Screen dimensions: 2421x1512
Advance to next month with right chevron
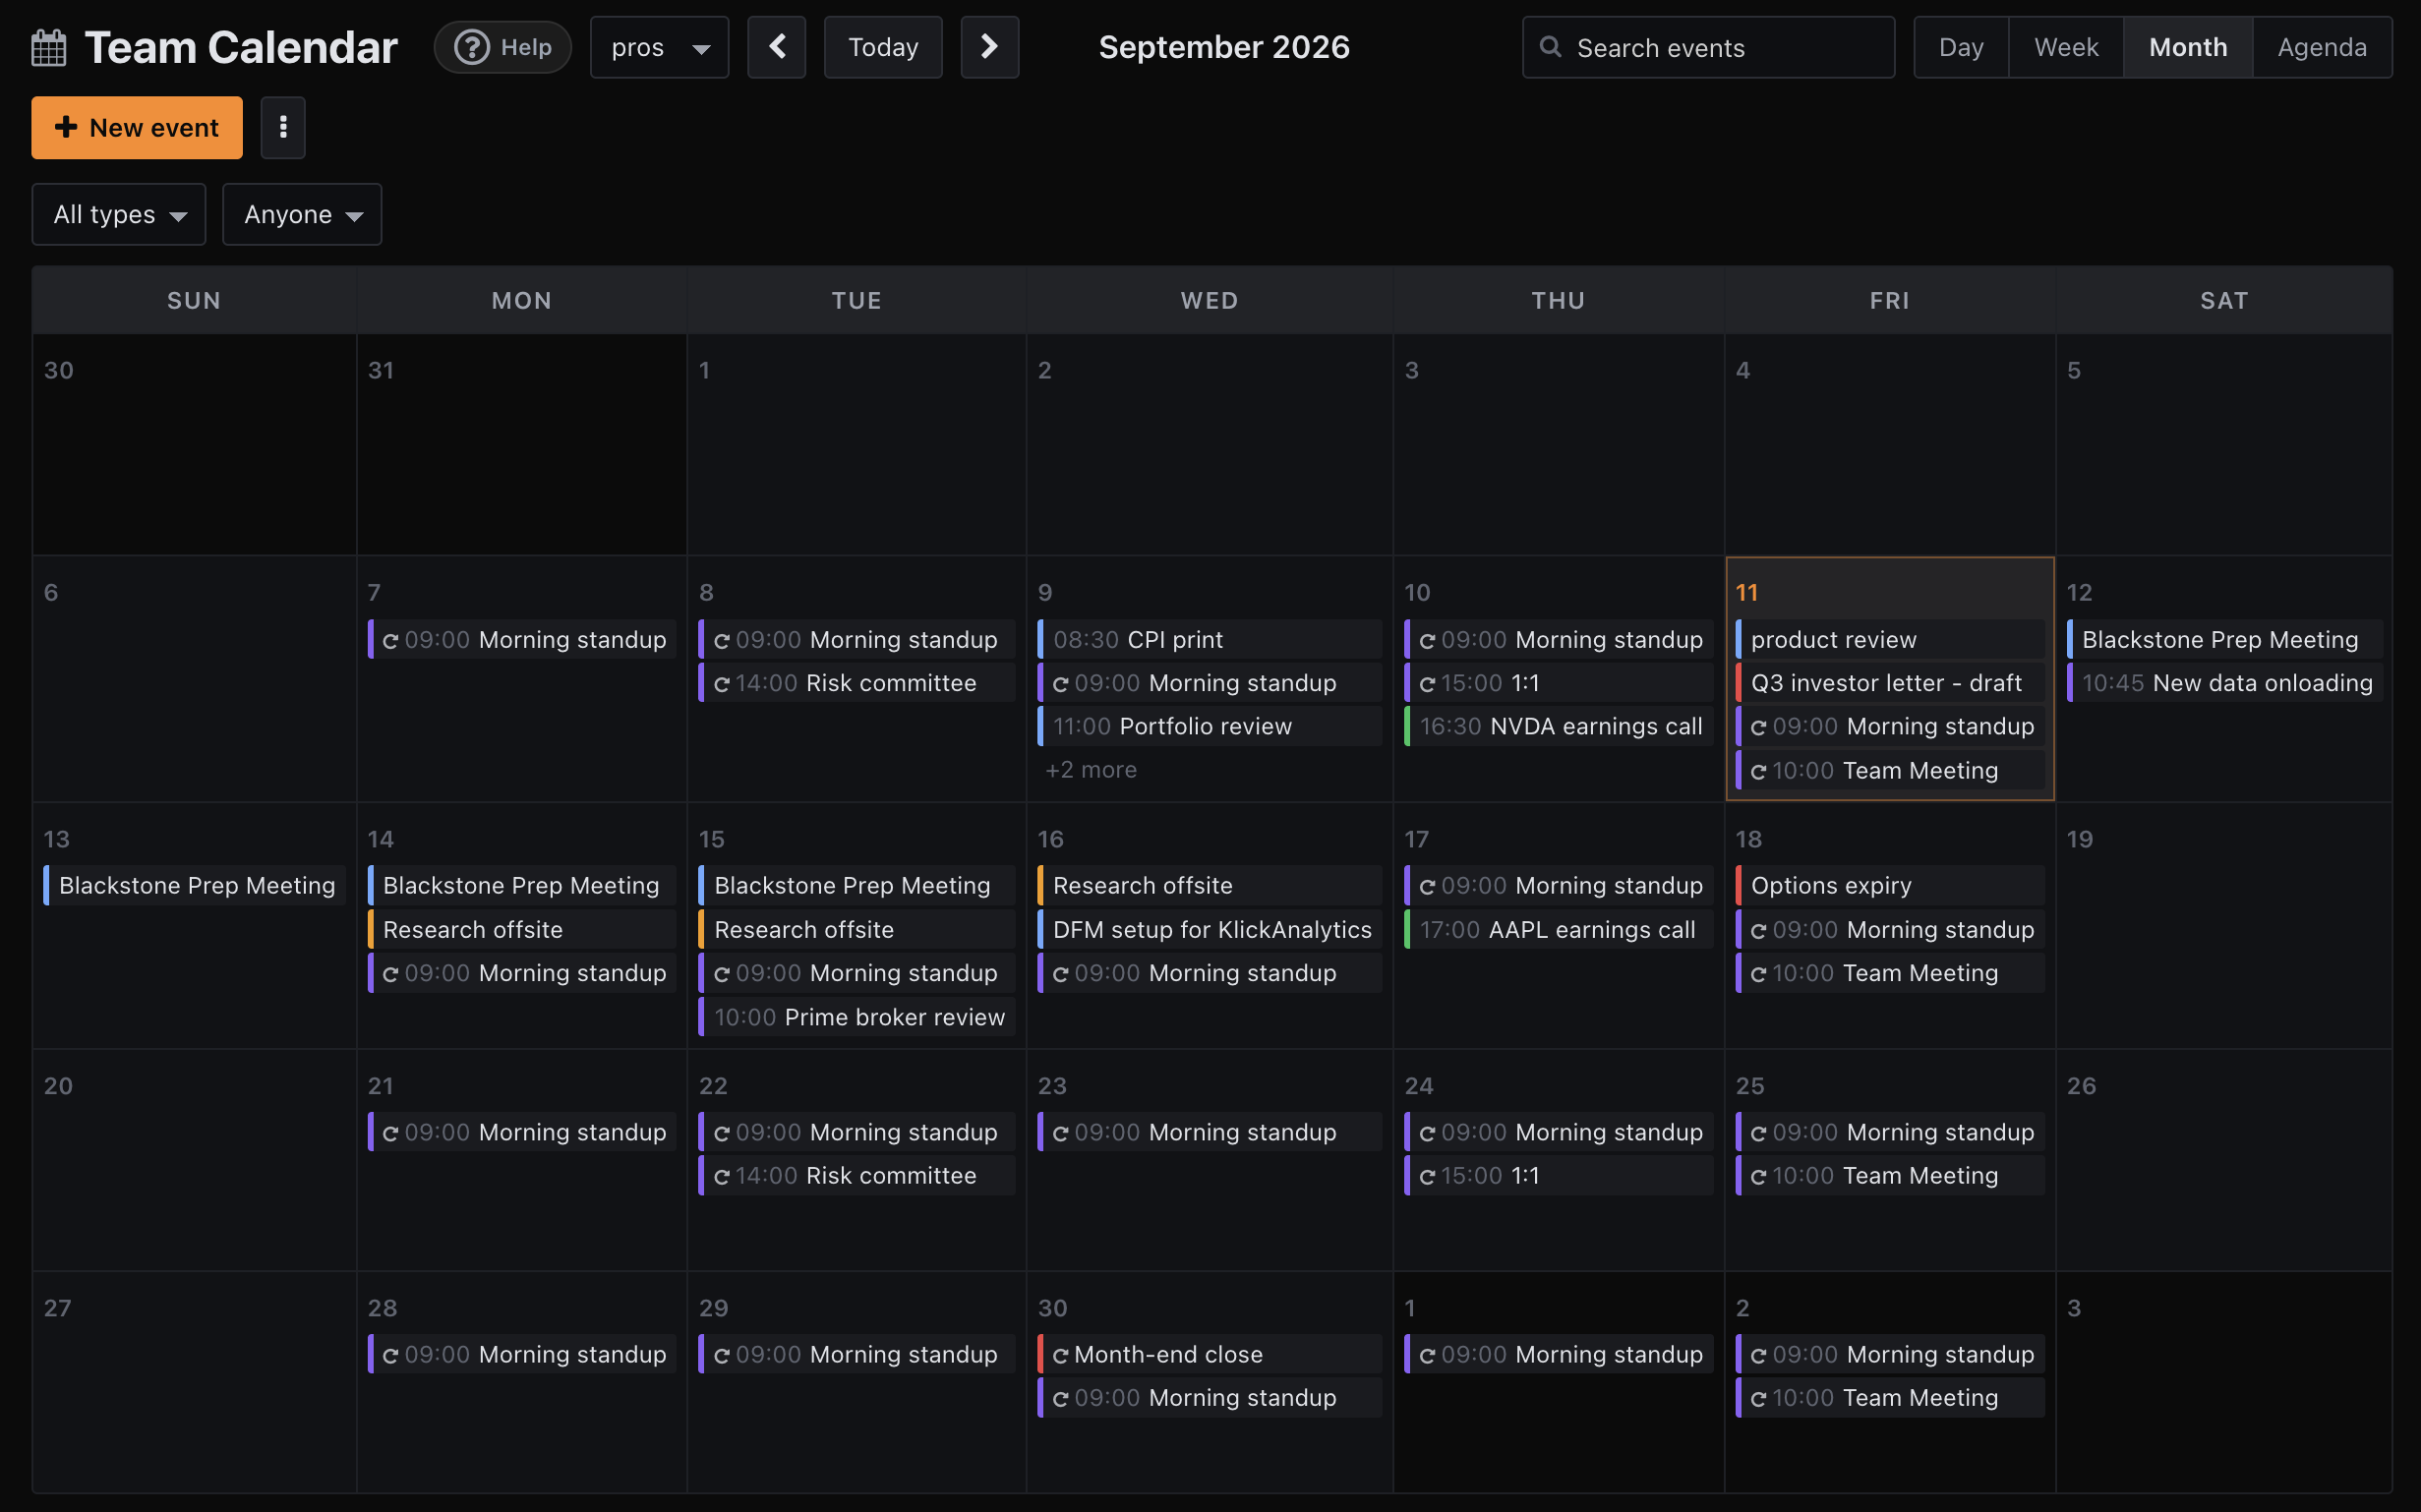click(989, 47)
